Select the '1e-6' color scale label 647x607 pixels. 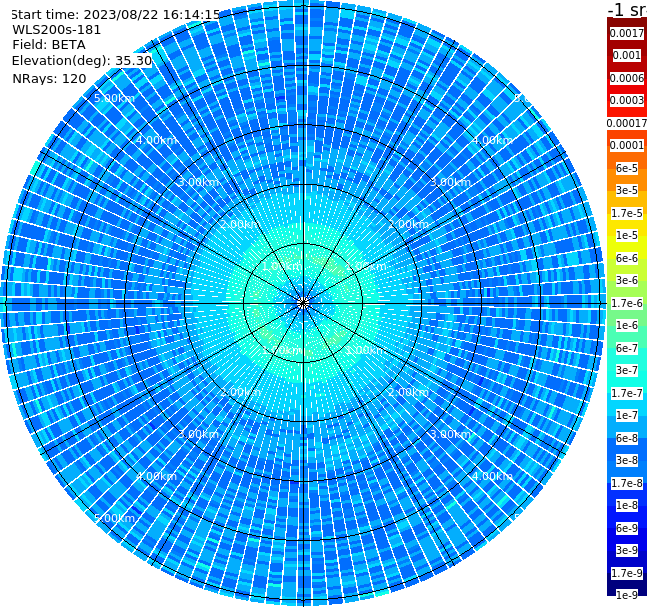point(627,325)
